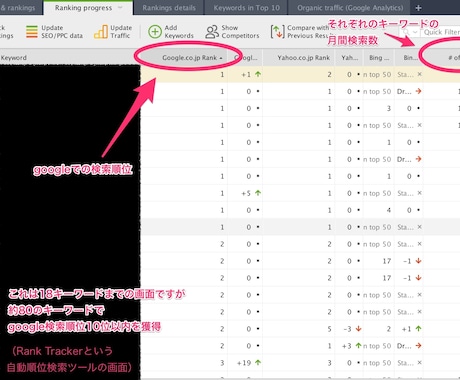Click Compare with Previous Results icon
The width and height of the screenshot is (460, 380).
[278, 32]
